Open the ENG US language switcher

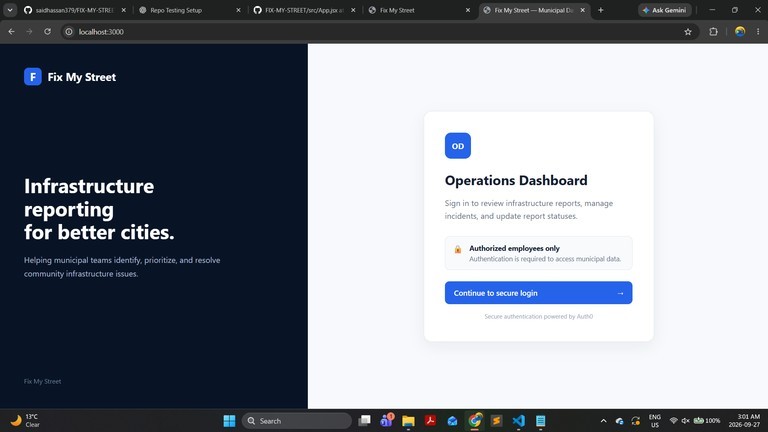coord(655,421)
